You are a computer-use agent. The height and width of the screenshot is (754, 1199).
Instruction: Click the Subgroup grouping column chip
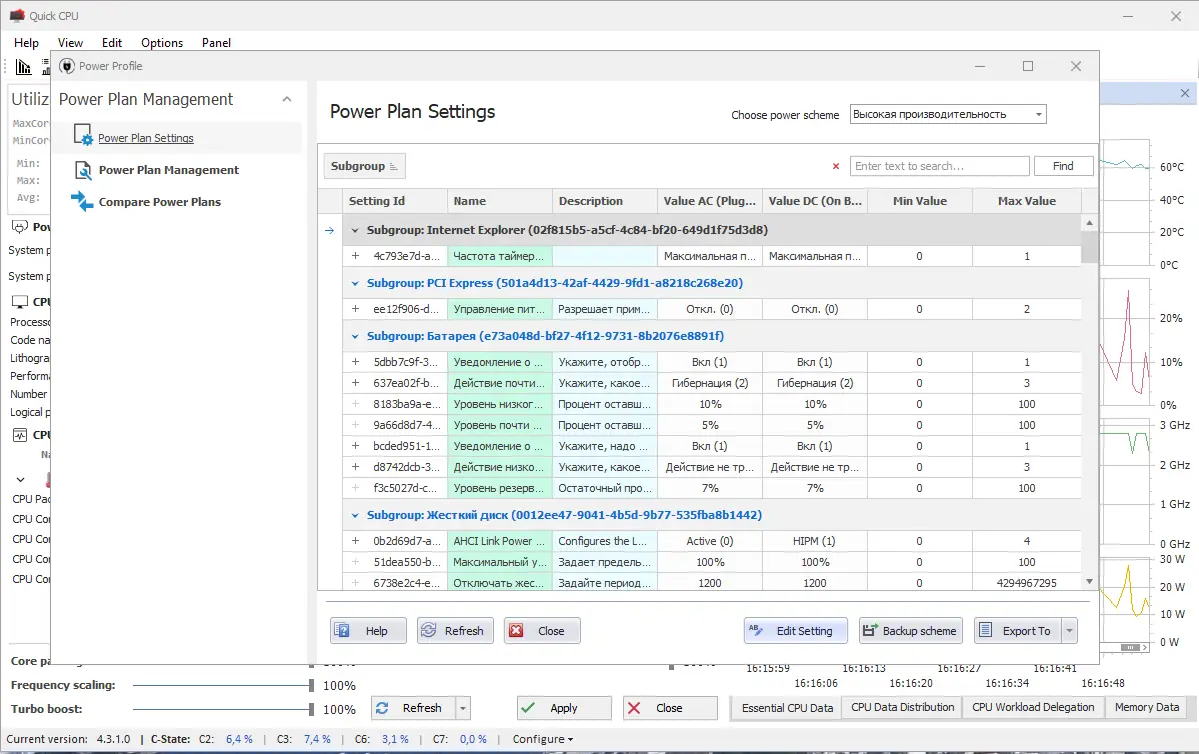(x=365, y=166)
